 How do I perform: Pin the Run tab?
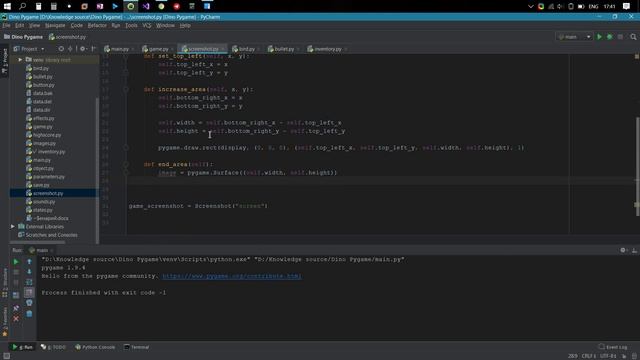coord(16,308)
